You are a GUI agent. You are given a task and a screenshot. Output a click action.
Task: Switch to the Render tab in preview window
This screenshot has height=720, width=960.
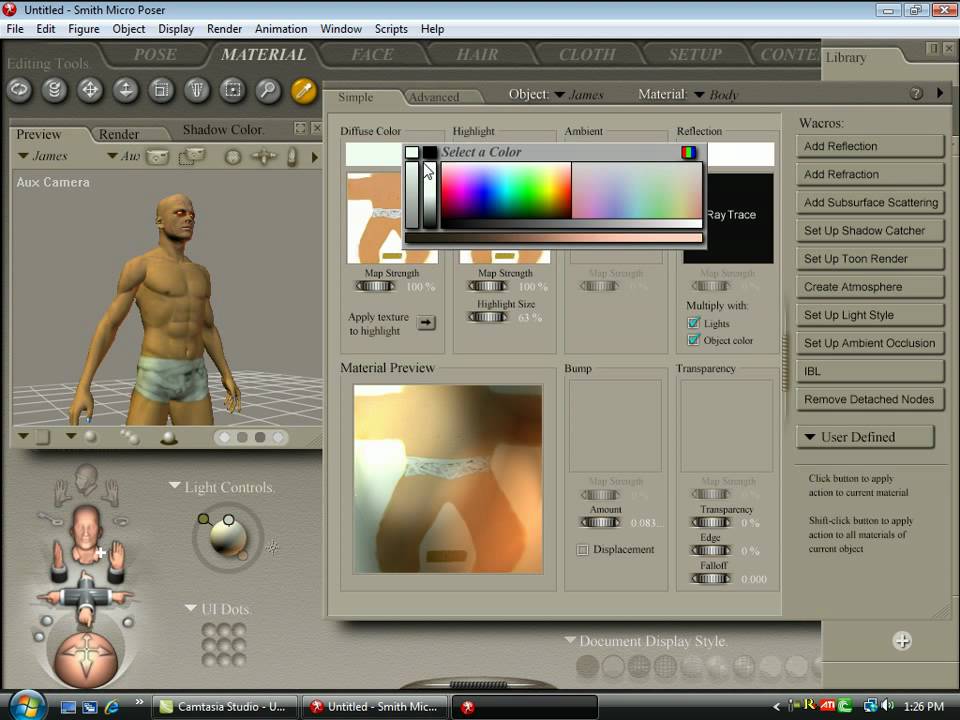119,134
